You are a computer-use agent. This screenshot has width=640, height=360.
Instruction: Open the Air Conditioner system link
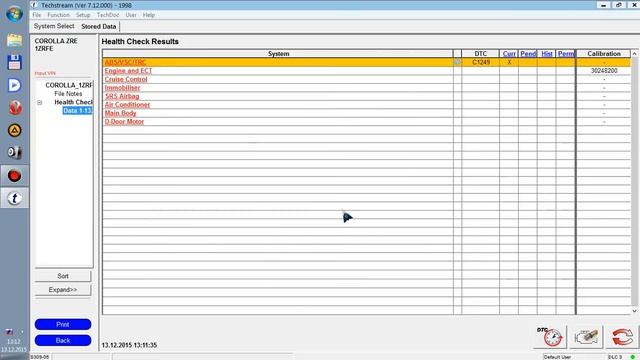point(127,104)
